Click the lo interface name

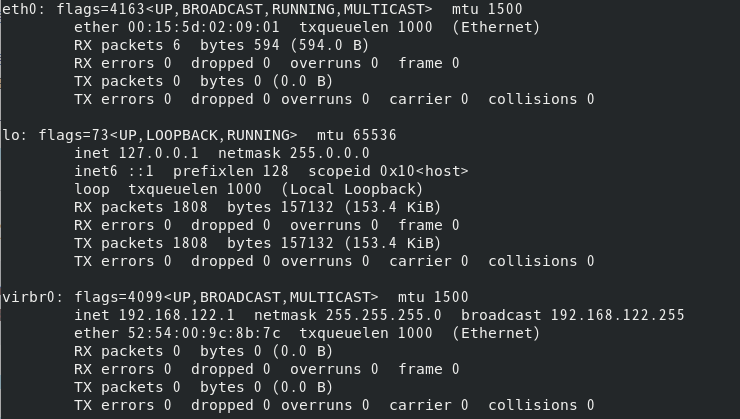pos(9,135)
